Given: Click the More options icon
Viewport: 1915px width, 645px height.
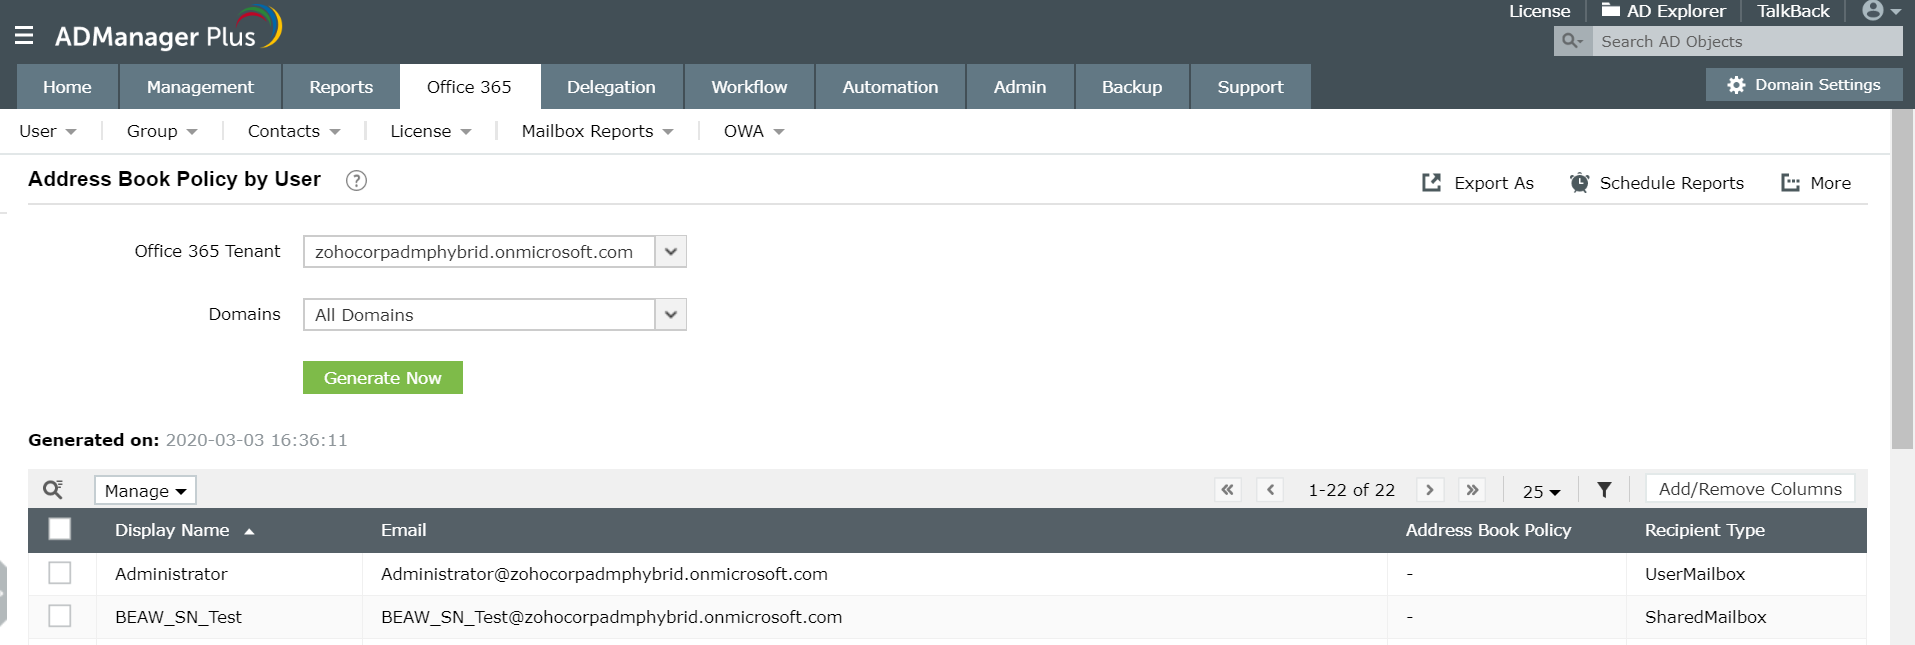Looking at the screenshot, I should click(x=1790, y=182).
